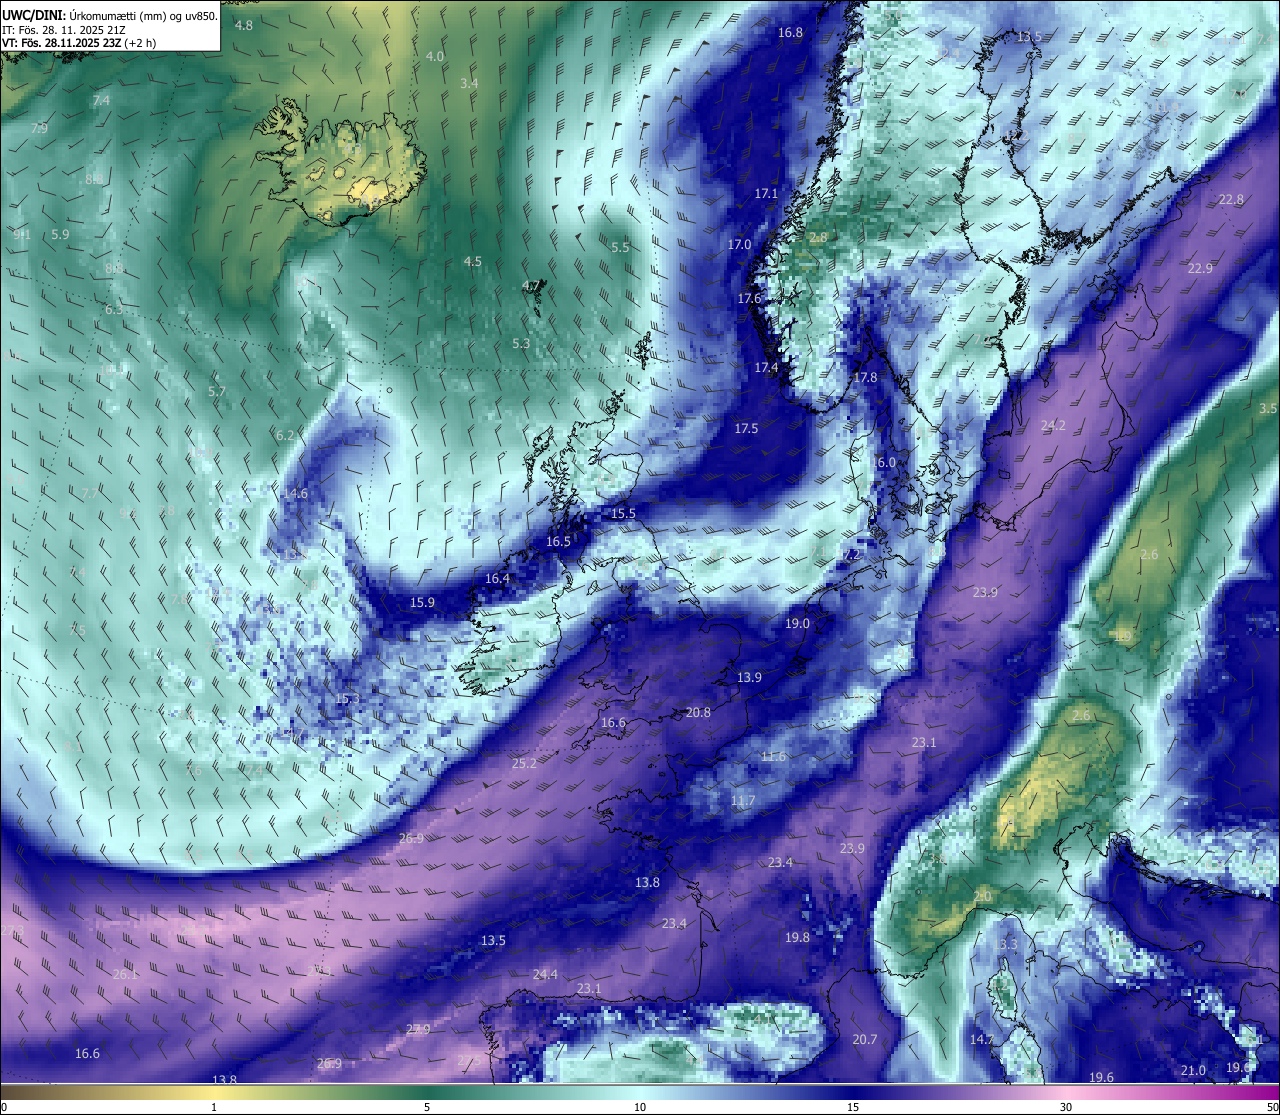The width and height of the screenshot is (1280, 1115).
Task: Click the value 21.0 near bottom right
Action: pos(1192,1071)
